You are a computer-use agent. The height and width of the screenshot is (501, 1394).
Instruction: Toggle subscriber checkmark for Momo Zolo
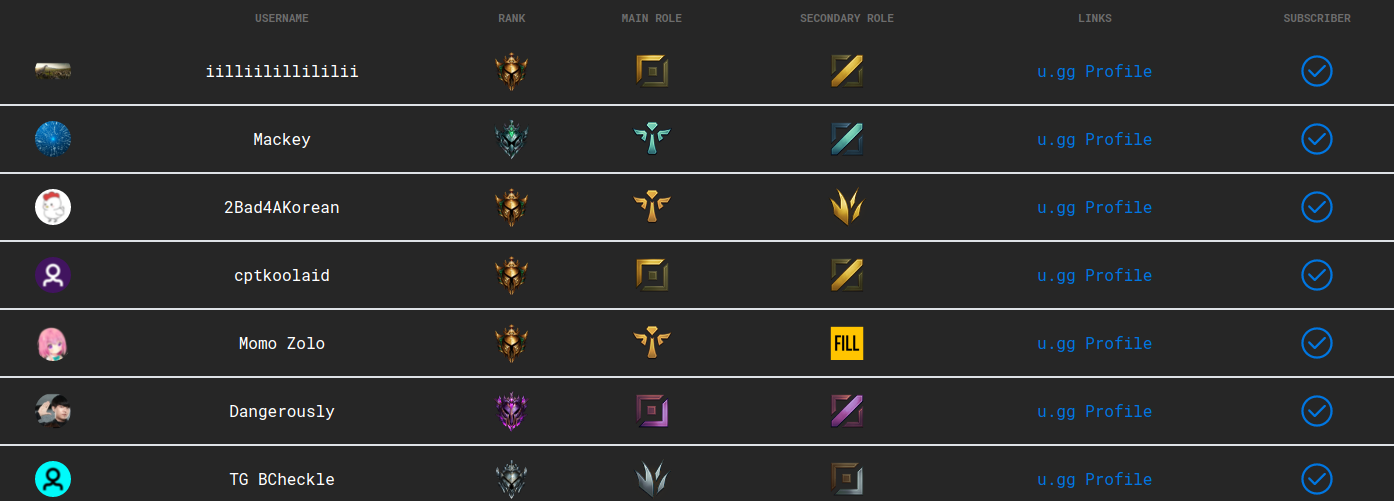click(1317, 343)
